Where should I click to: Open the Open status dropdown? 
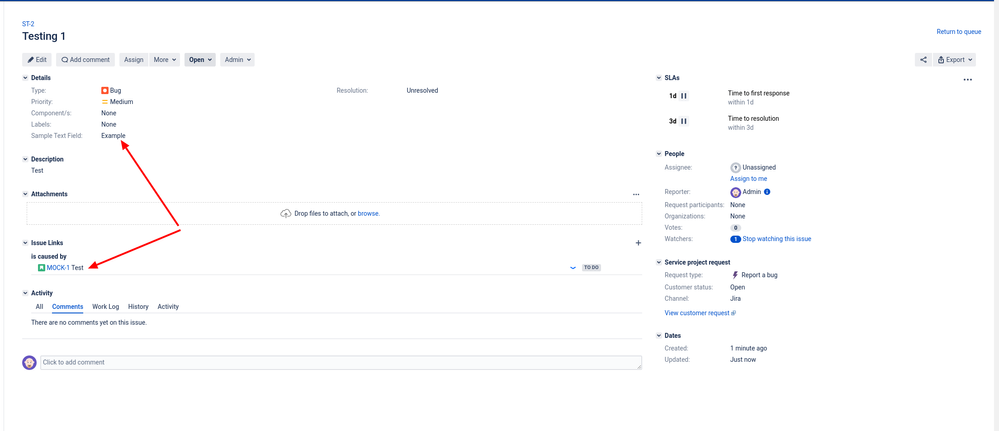[200, 60]
